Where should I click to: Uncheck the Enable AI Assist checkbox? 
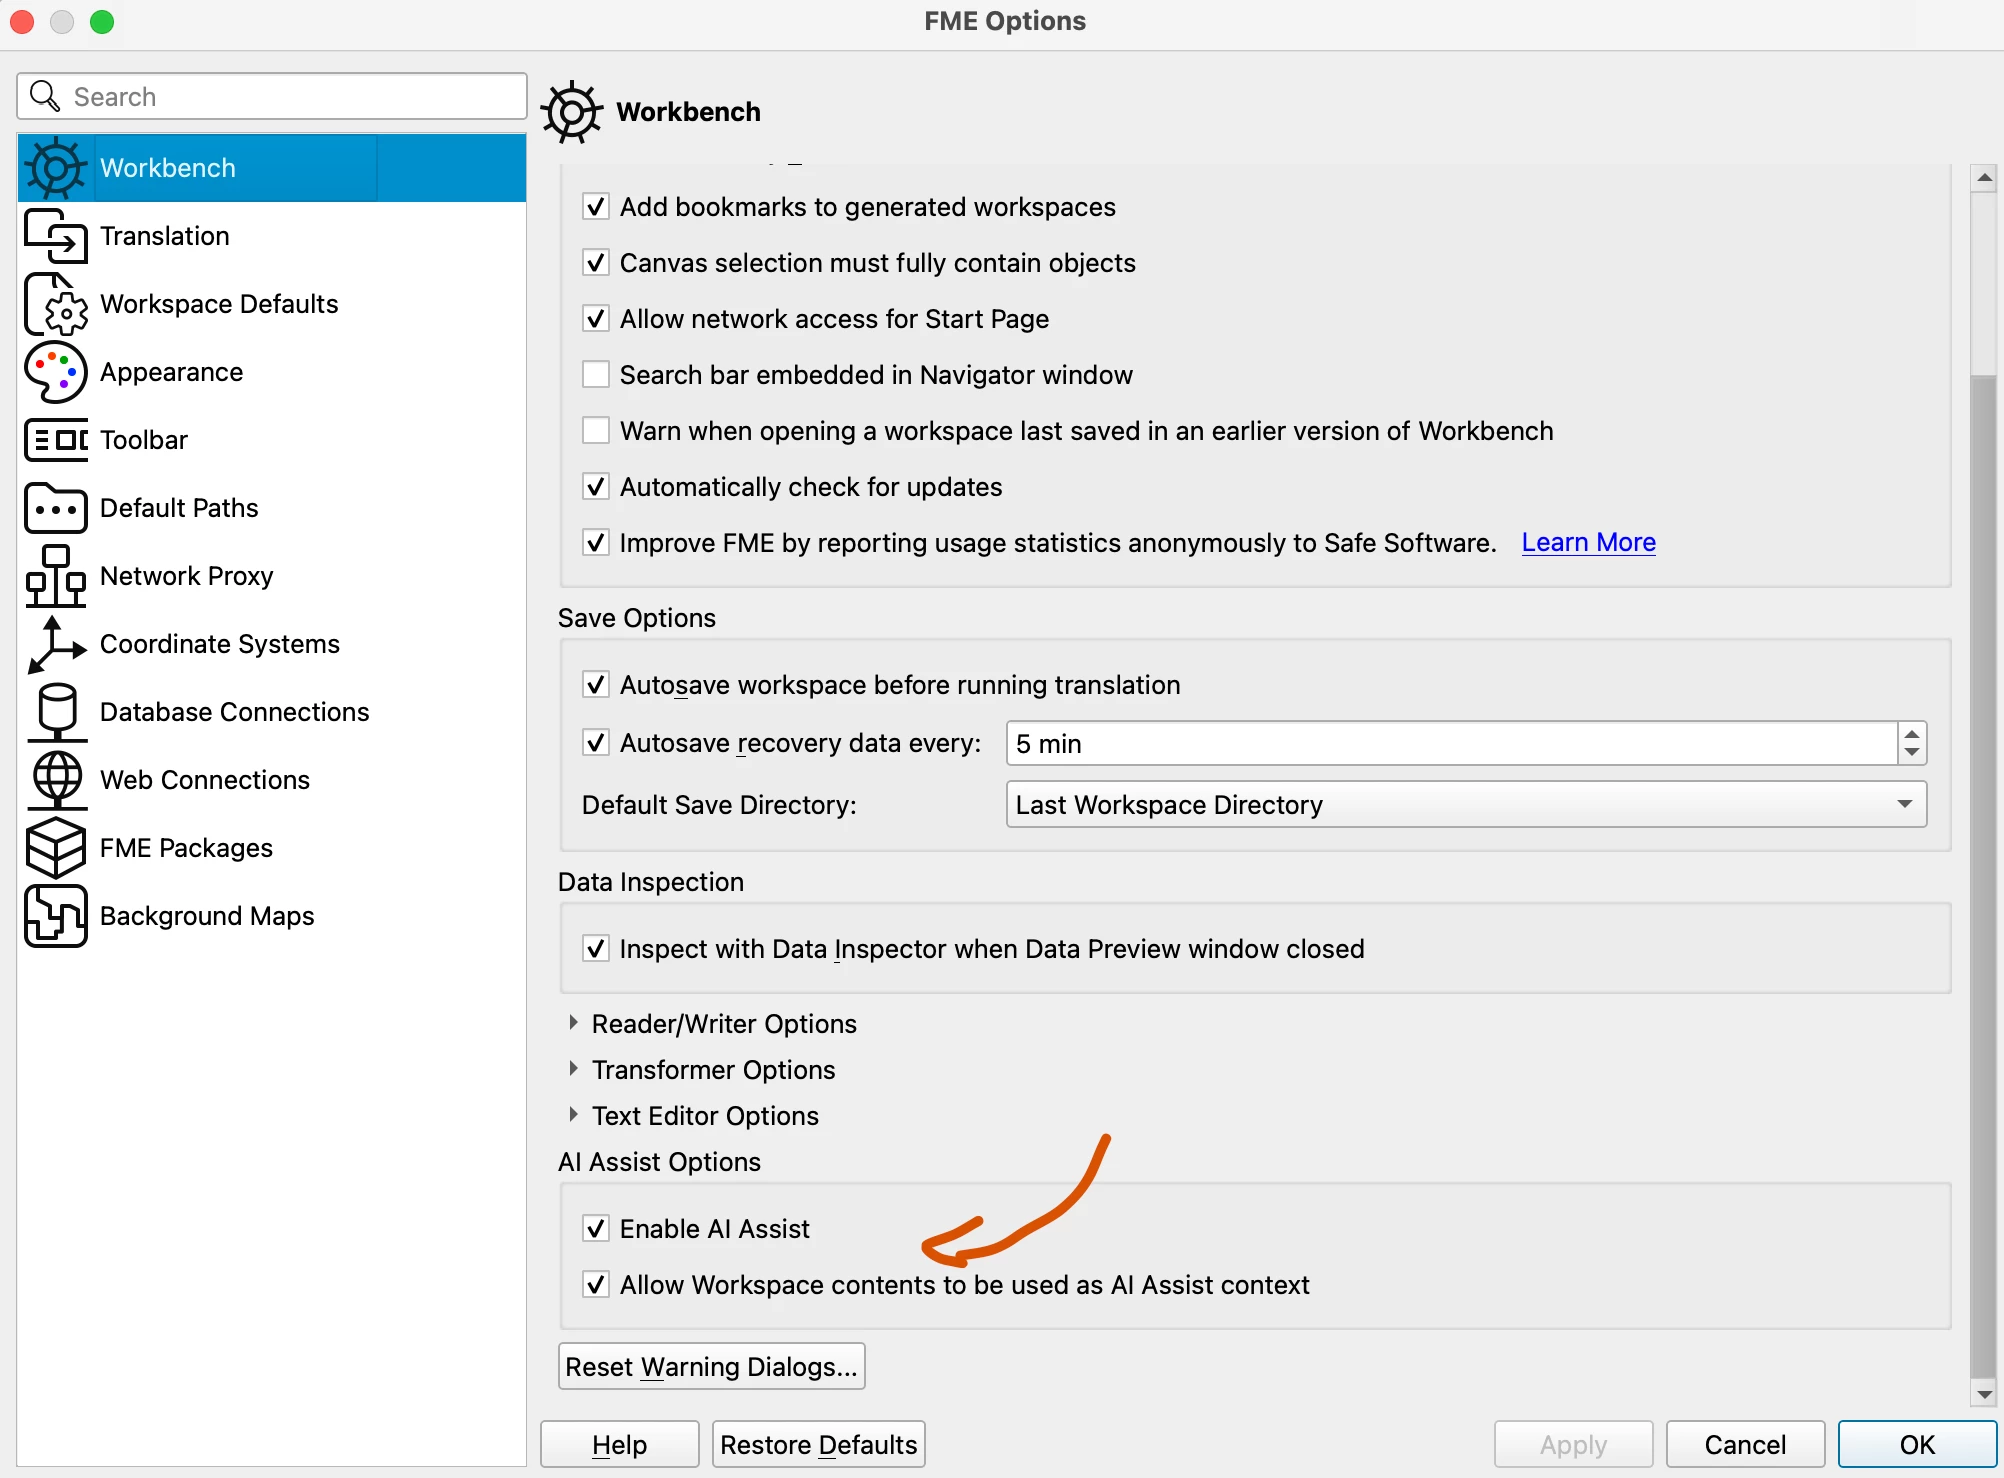coord(596,1229)
